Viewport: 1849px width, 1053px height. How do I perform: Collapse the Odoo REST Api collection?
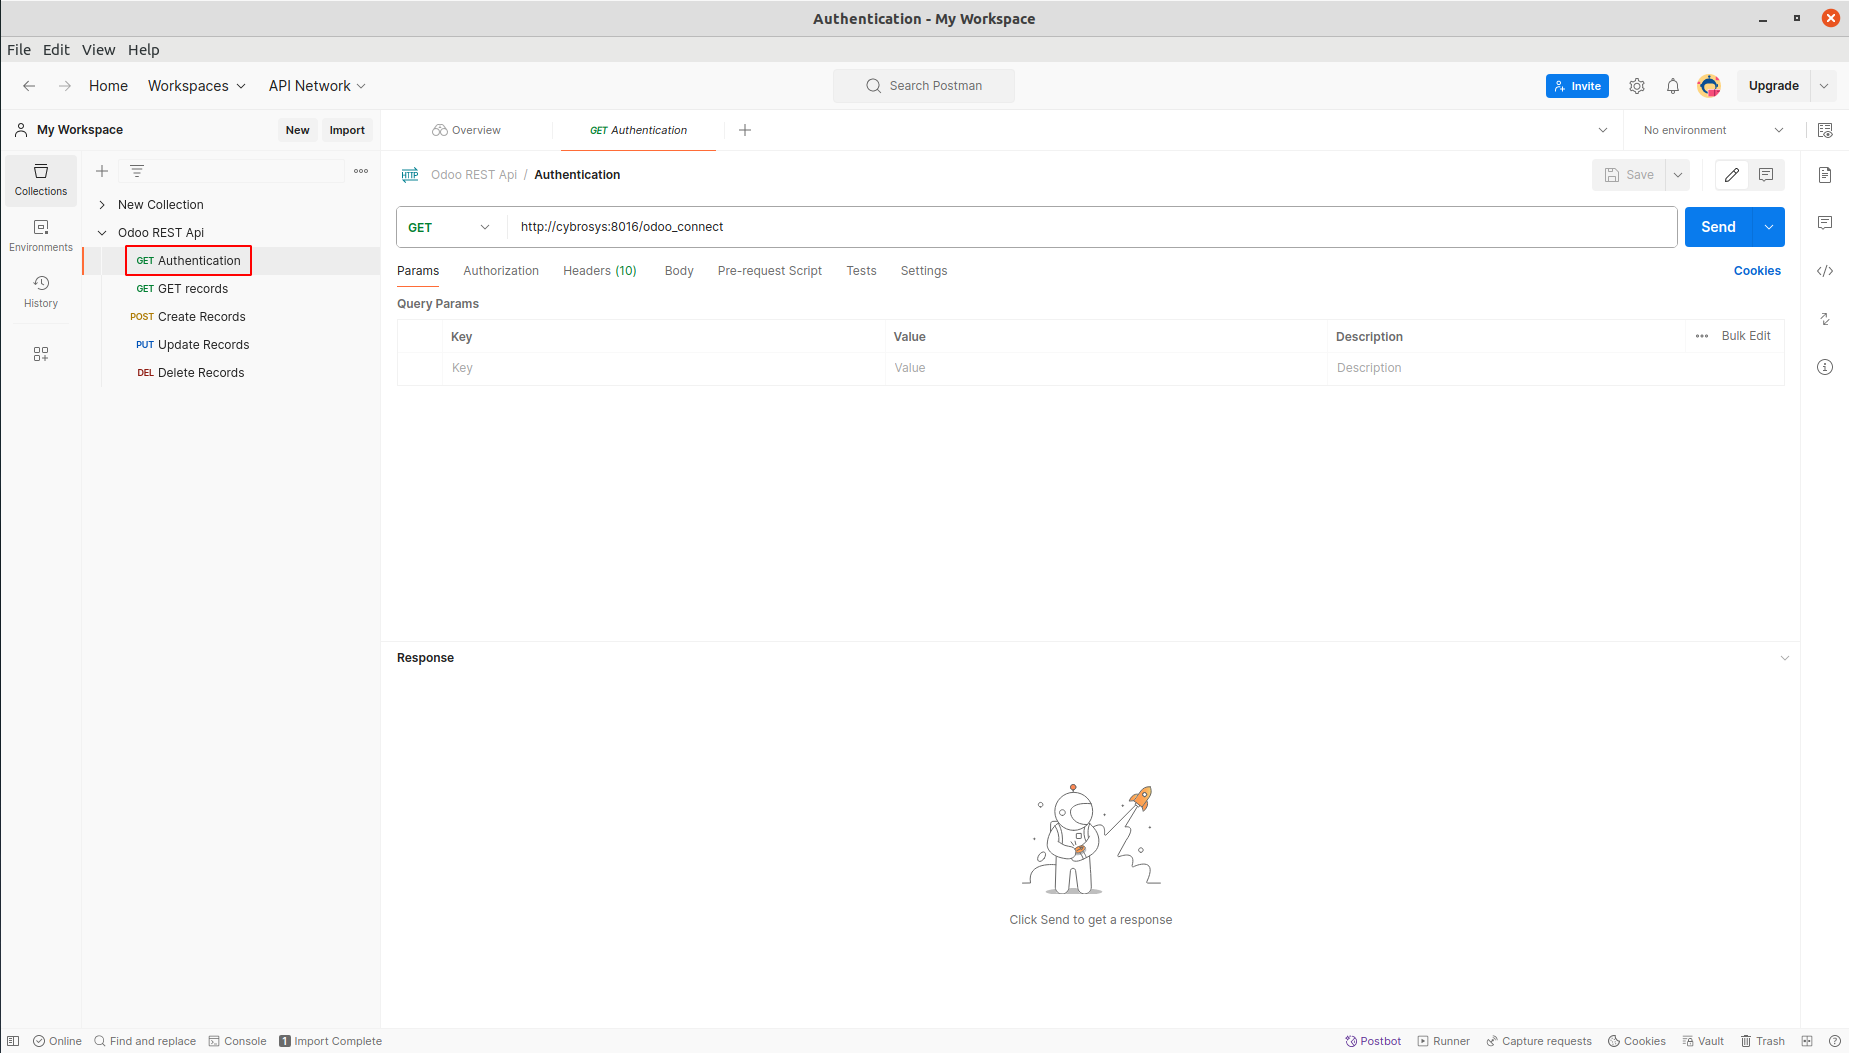click(102, 233)
